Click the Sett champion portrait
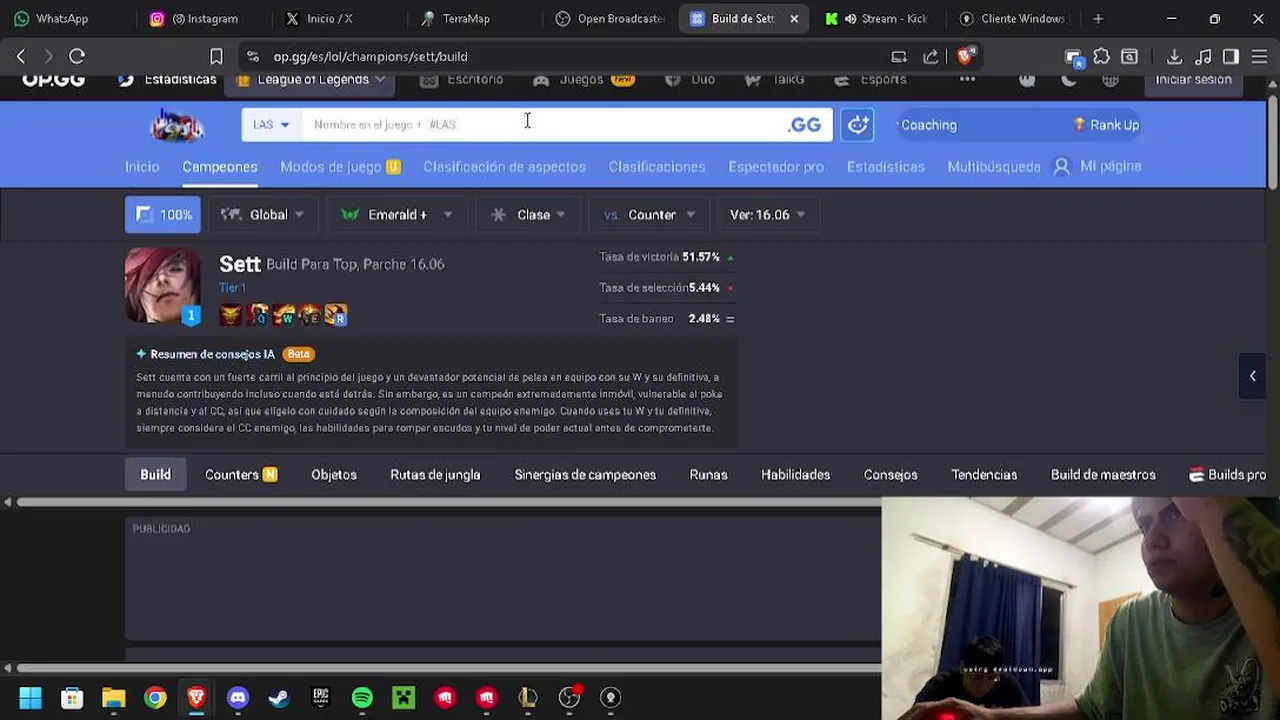 point(163,286)
